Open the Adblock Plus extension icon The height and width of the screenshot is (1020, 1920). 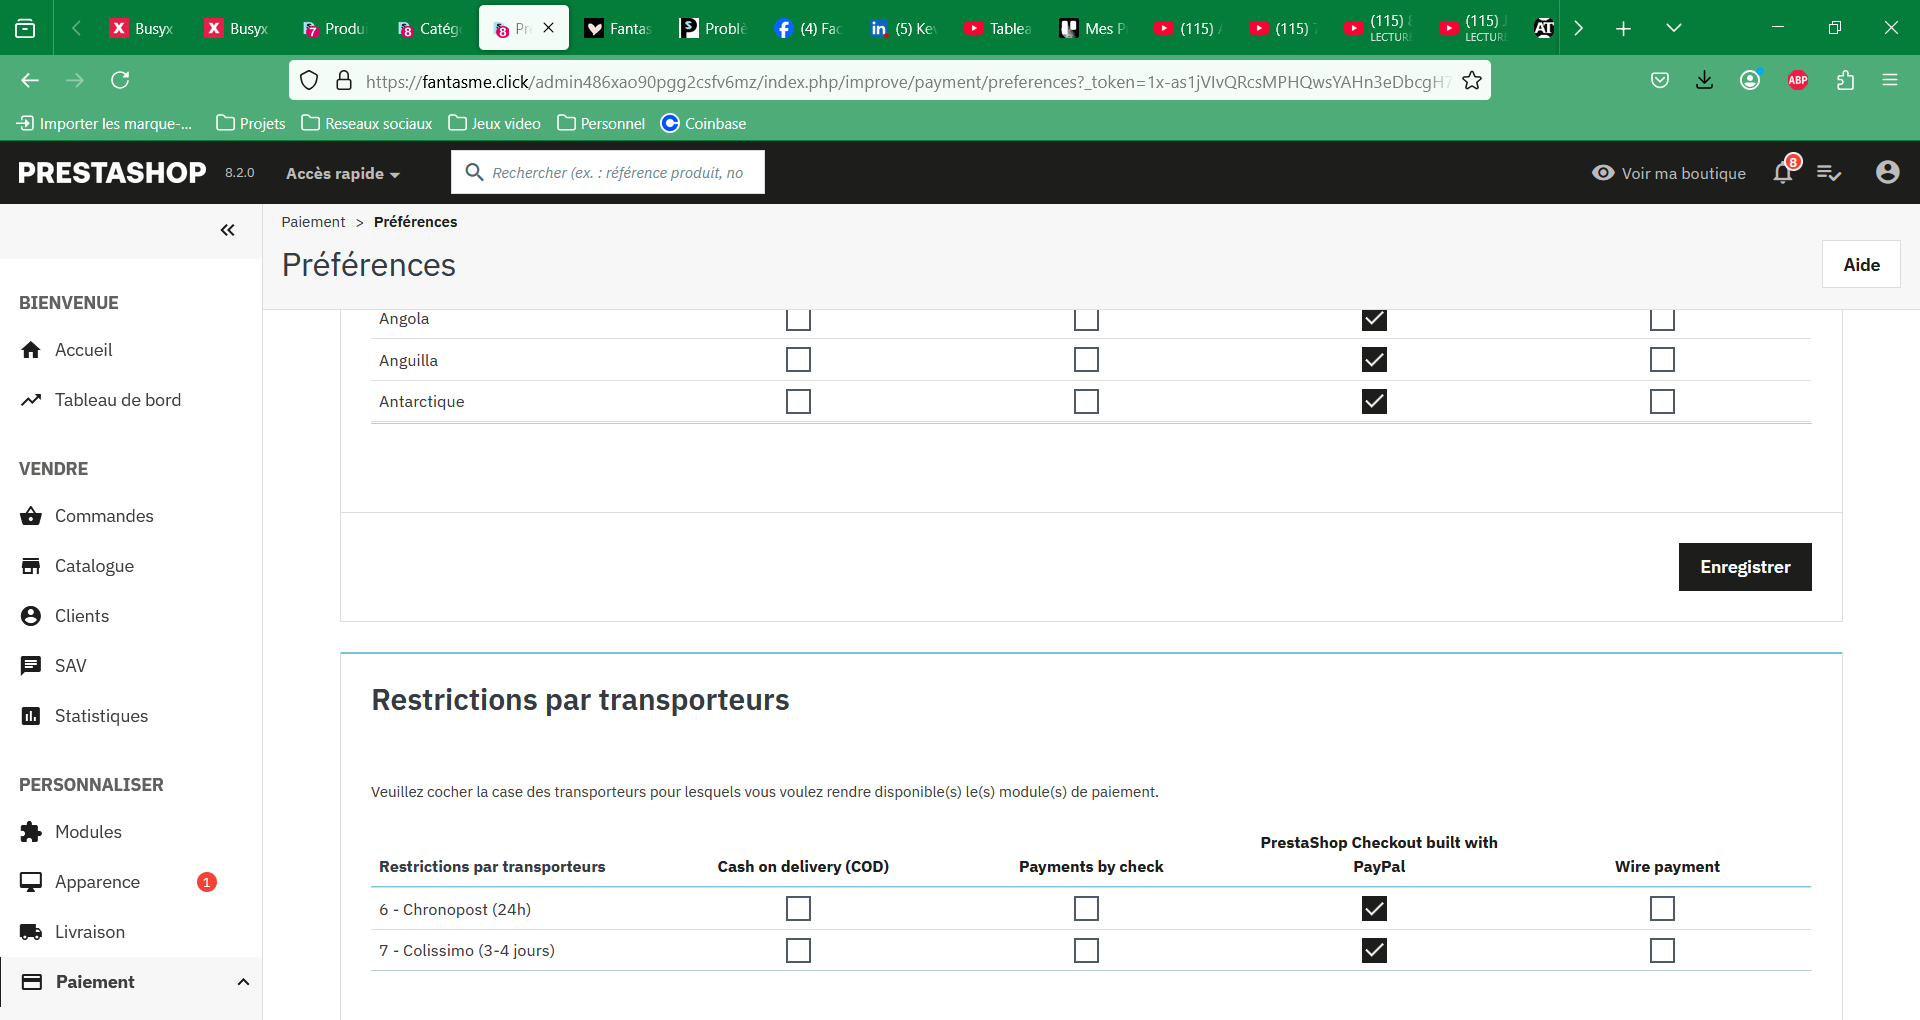(1798, 80)
